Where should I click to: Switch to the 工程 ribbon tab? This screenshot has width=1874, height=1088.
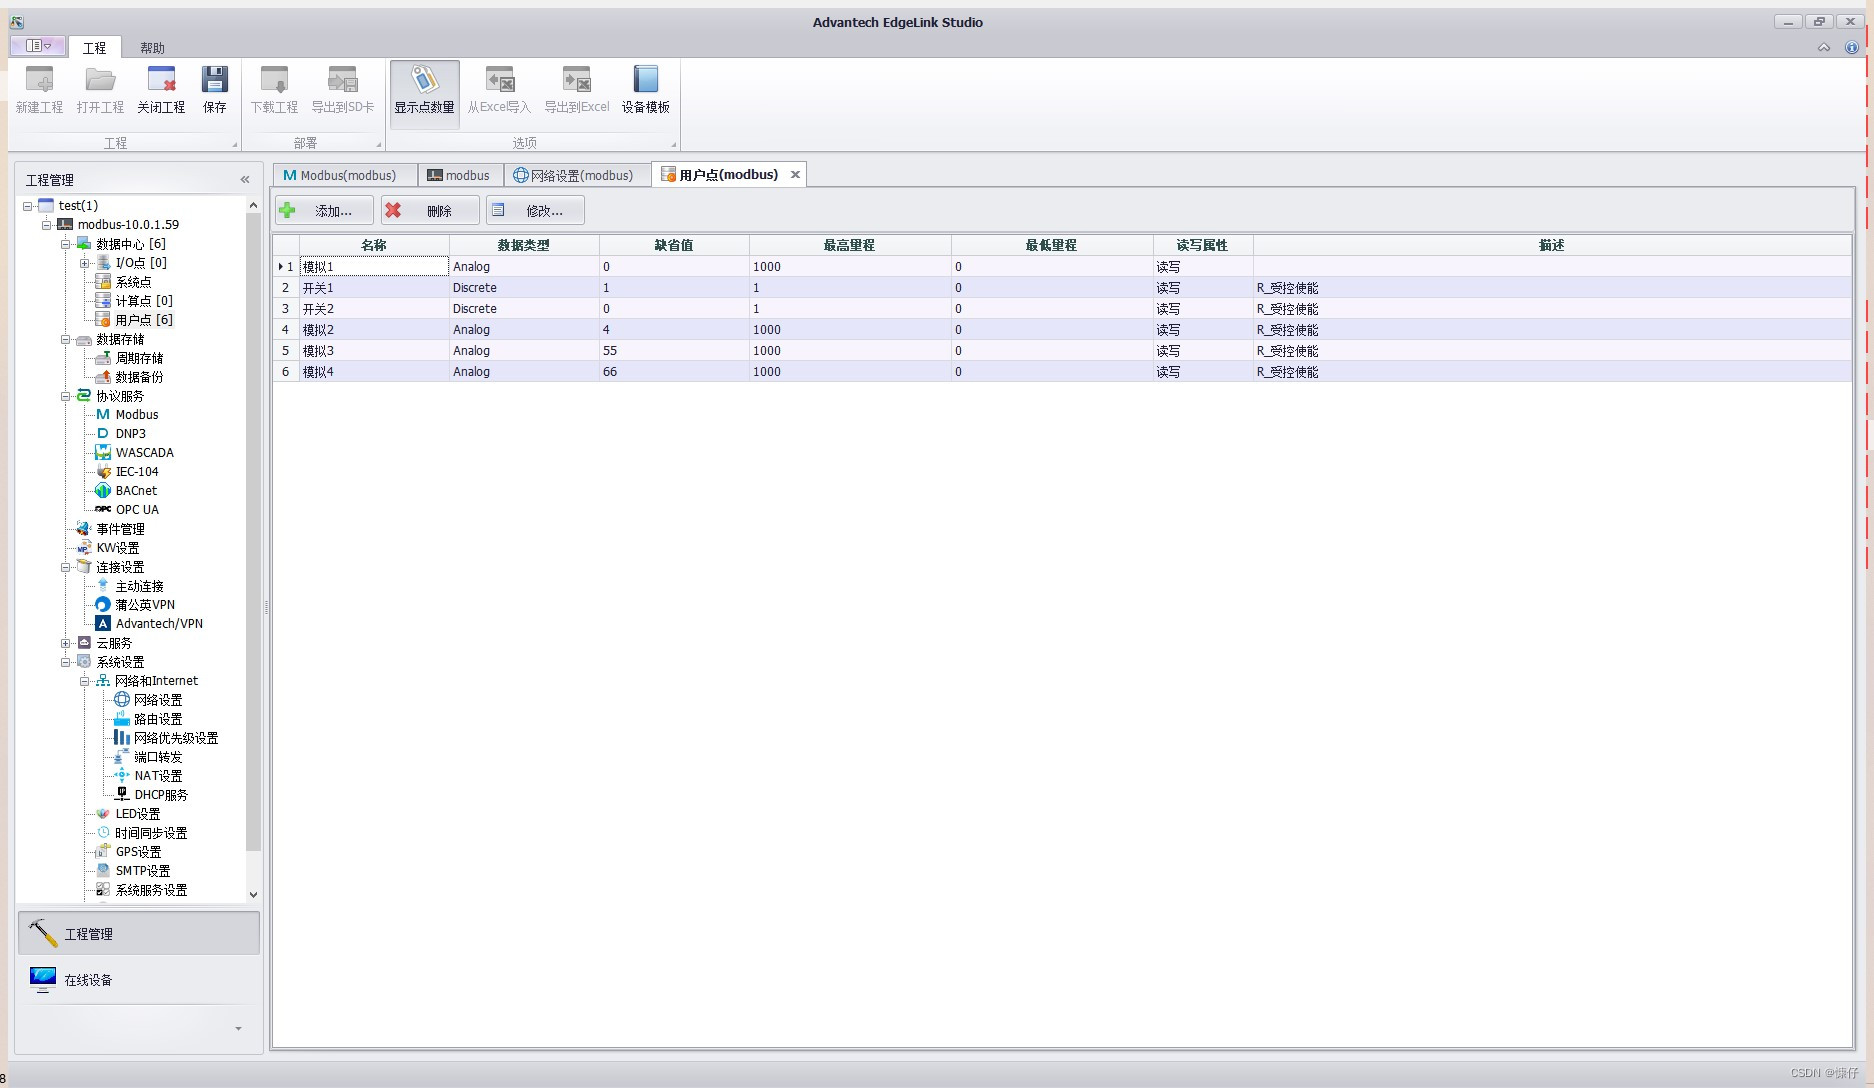94,48
